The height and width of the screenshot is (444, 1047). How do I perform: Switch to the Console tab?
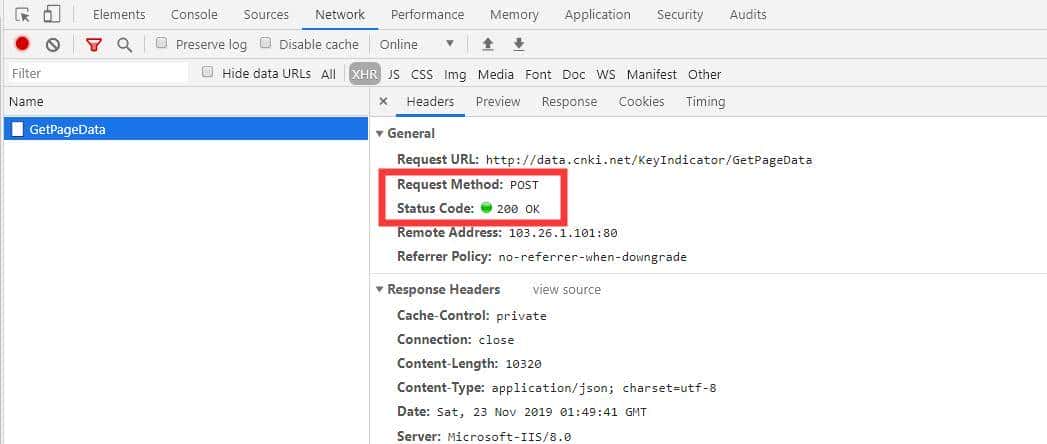coord(194,15)
